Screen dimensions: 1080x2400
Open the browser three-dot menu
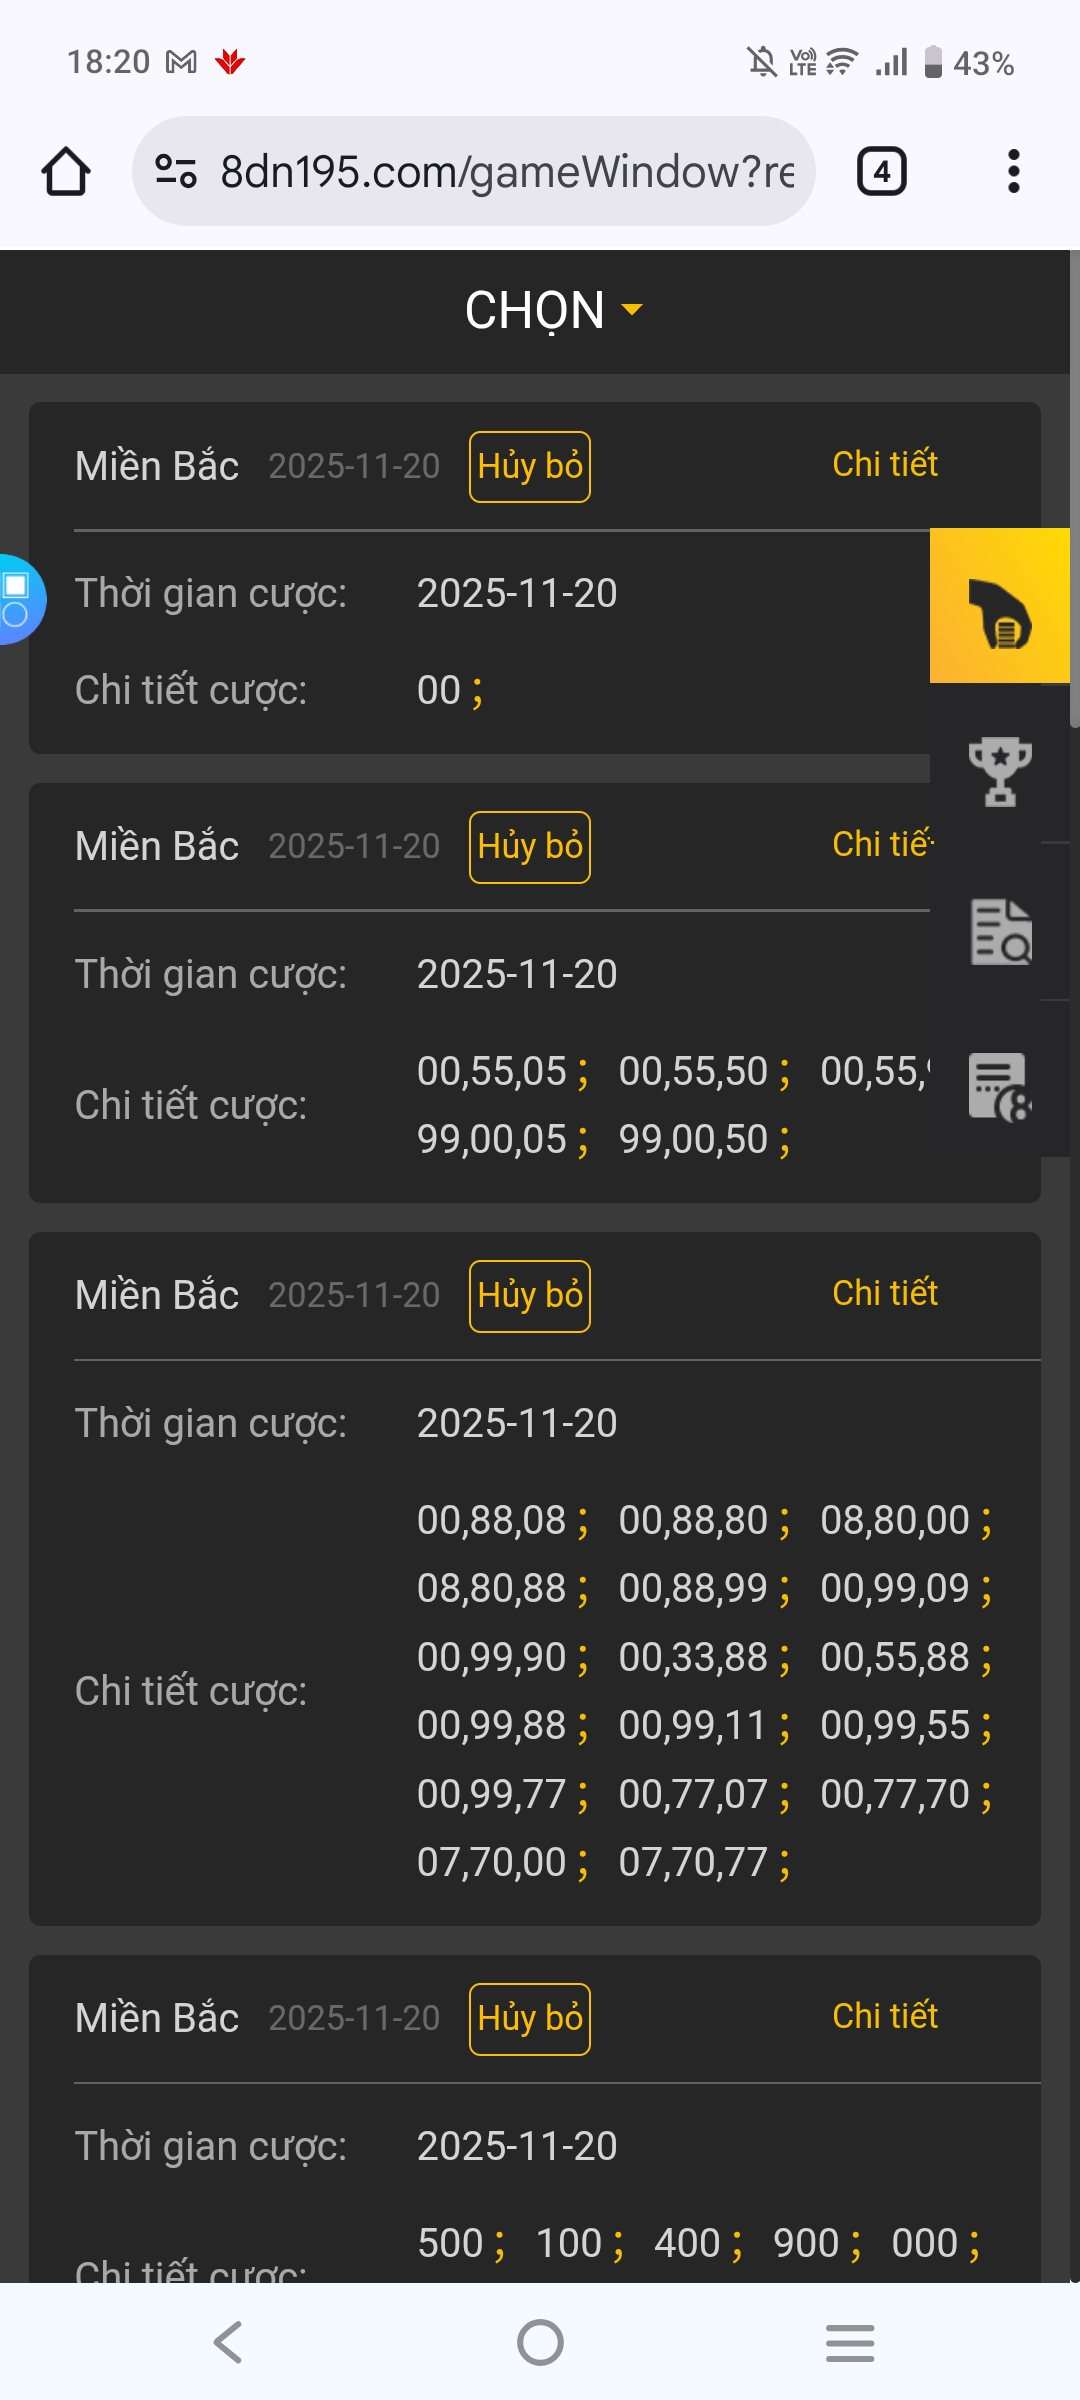tap(1013, 171)
